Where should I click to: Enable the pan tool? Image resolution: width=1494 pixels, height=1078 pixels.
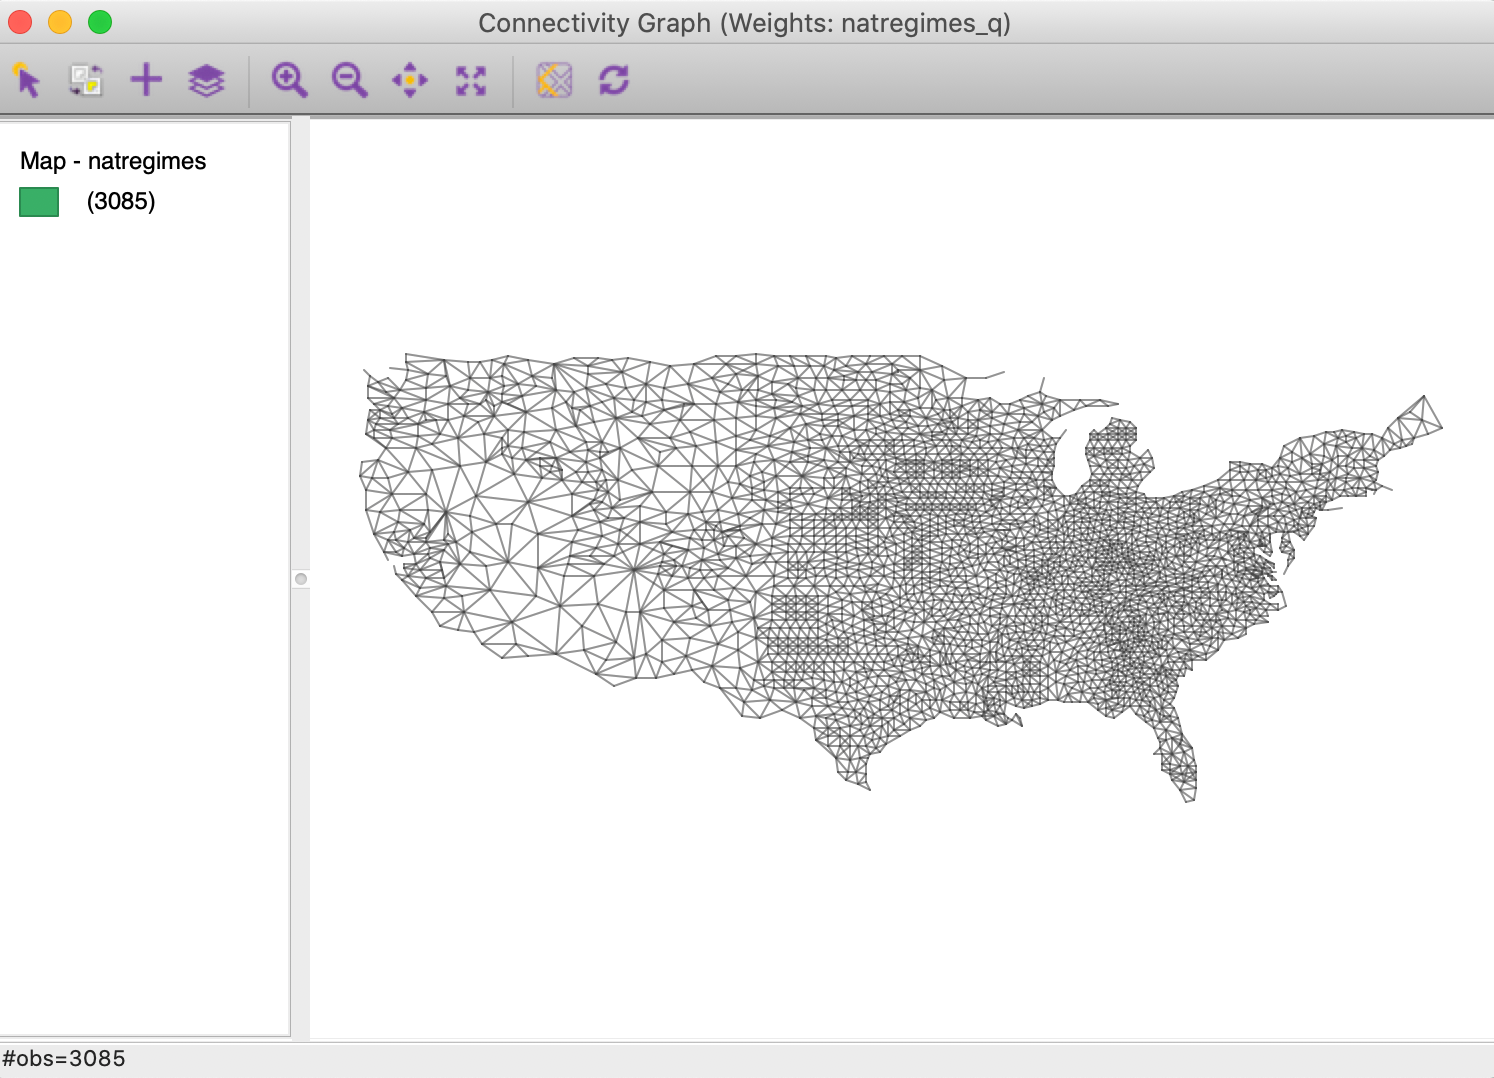pyautogui.click(x=410, y=80)
